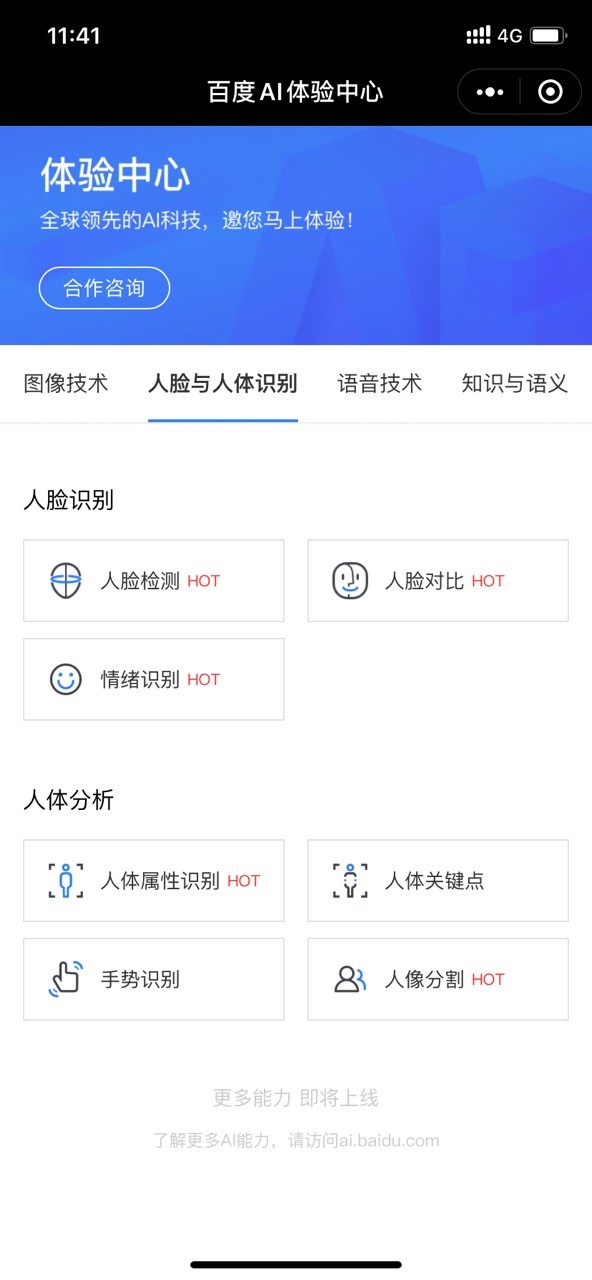This screenshot has height=1280, width=592.
Task: Open the 人脸对比 HOT card
Action: point(438,581)
